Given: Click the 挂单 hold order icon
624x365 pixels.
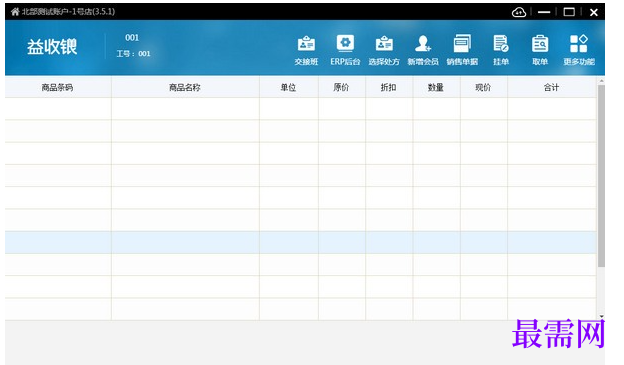Looking at the screenshot, I should point(501,50).
